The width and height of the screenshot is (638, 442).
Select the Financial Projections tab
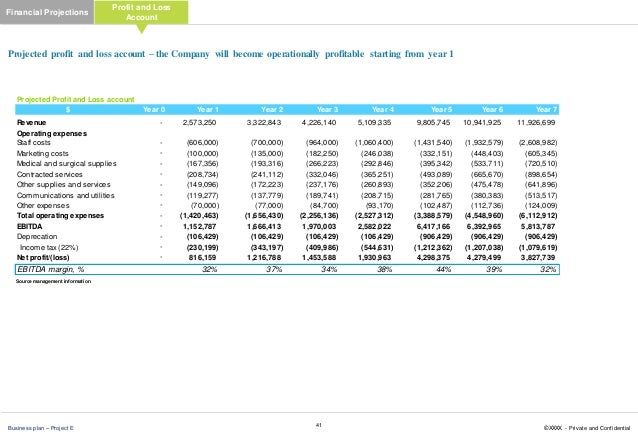(x=47, y=12)
